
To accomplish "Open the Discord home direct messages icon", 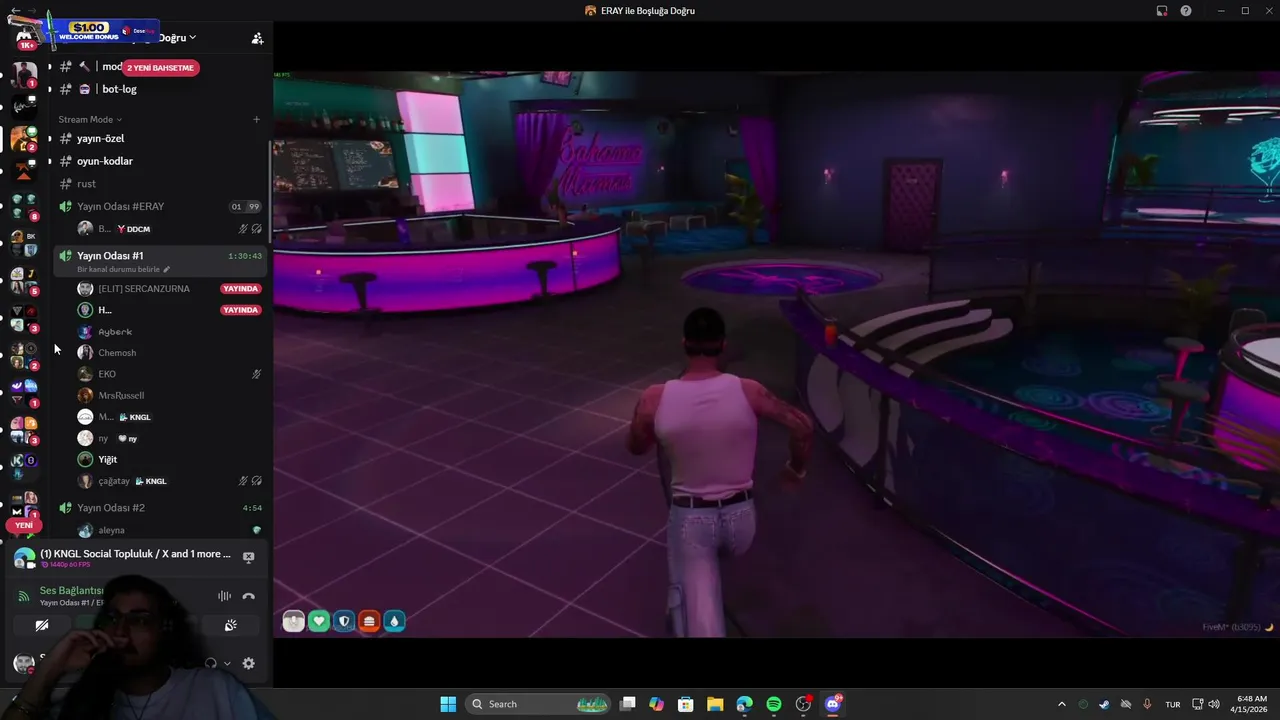I will pyautogui.click(x=24, y=38).
